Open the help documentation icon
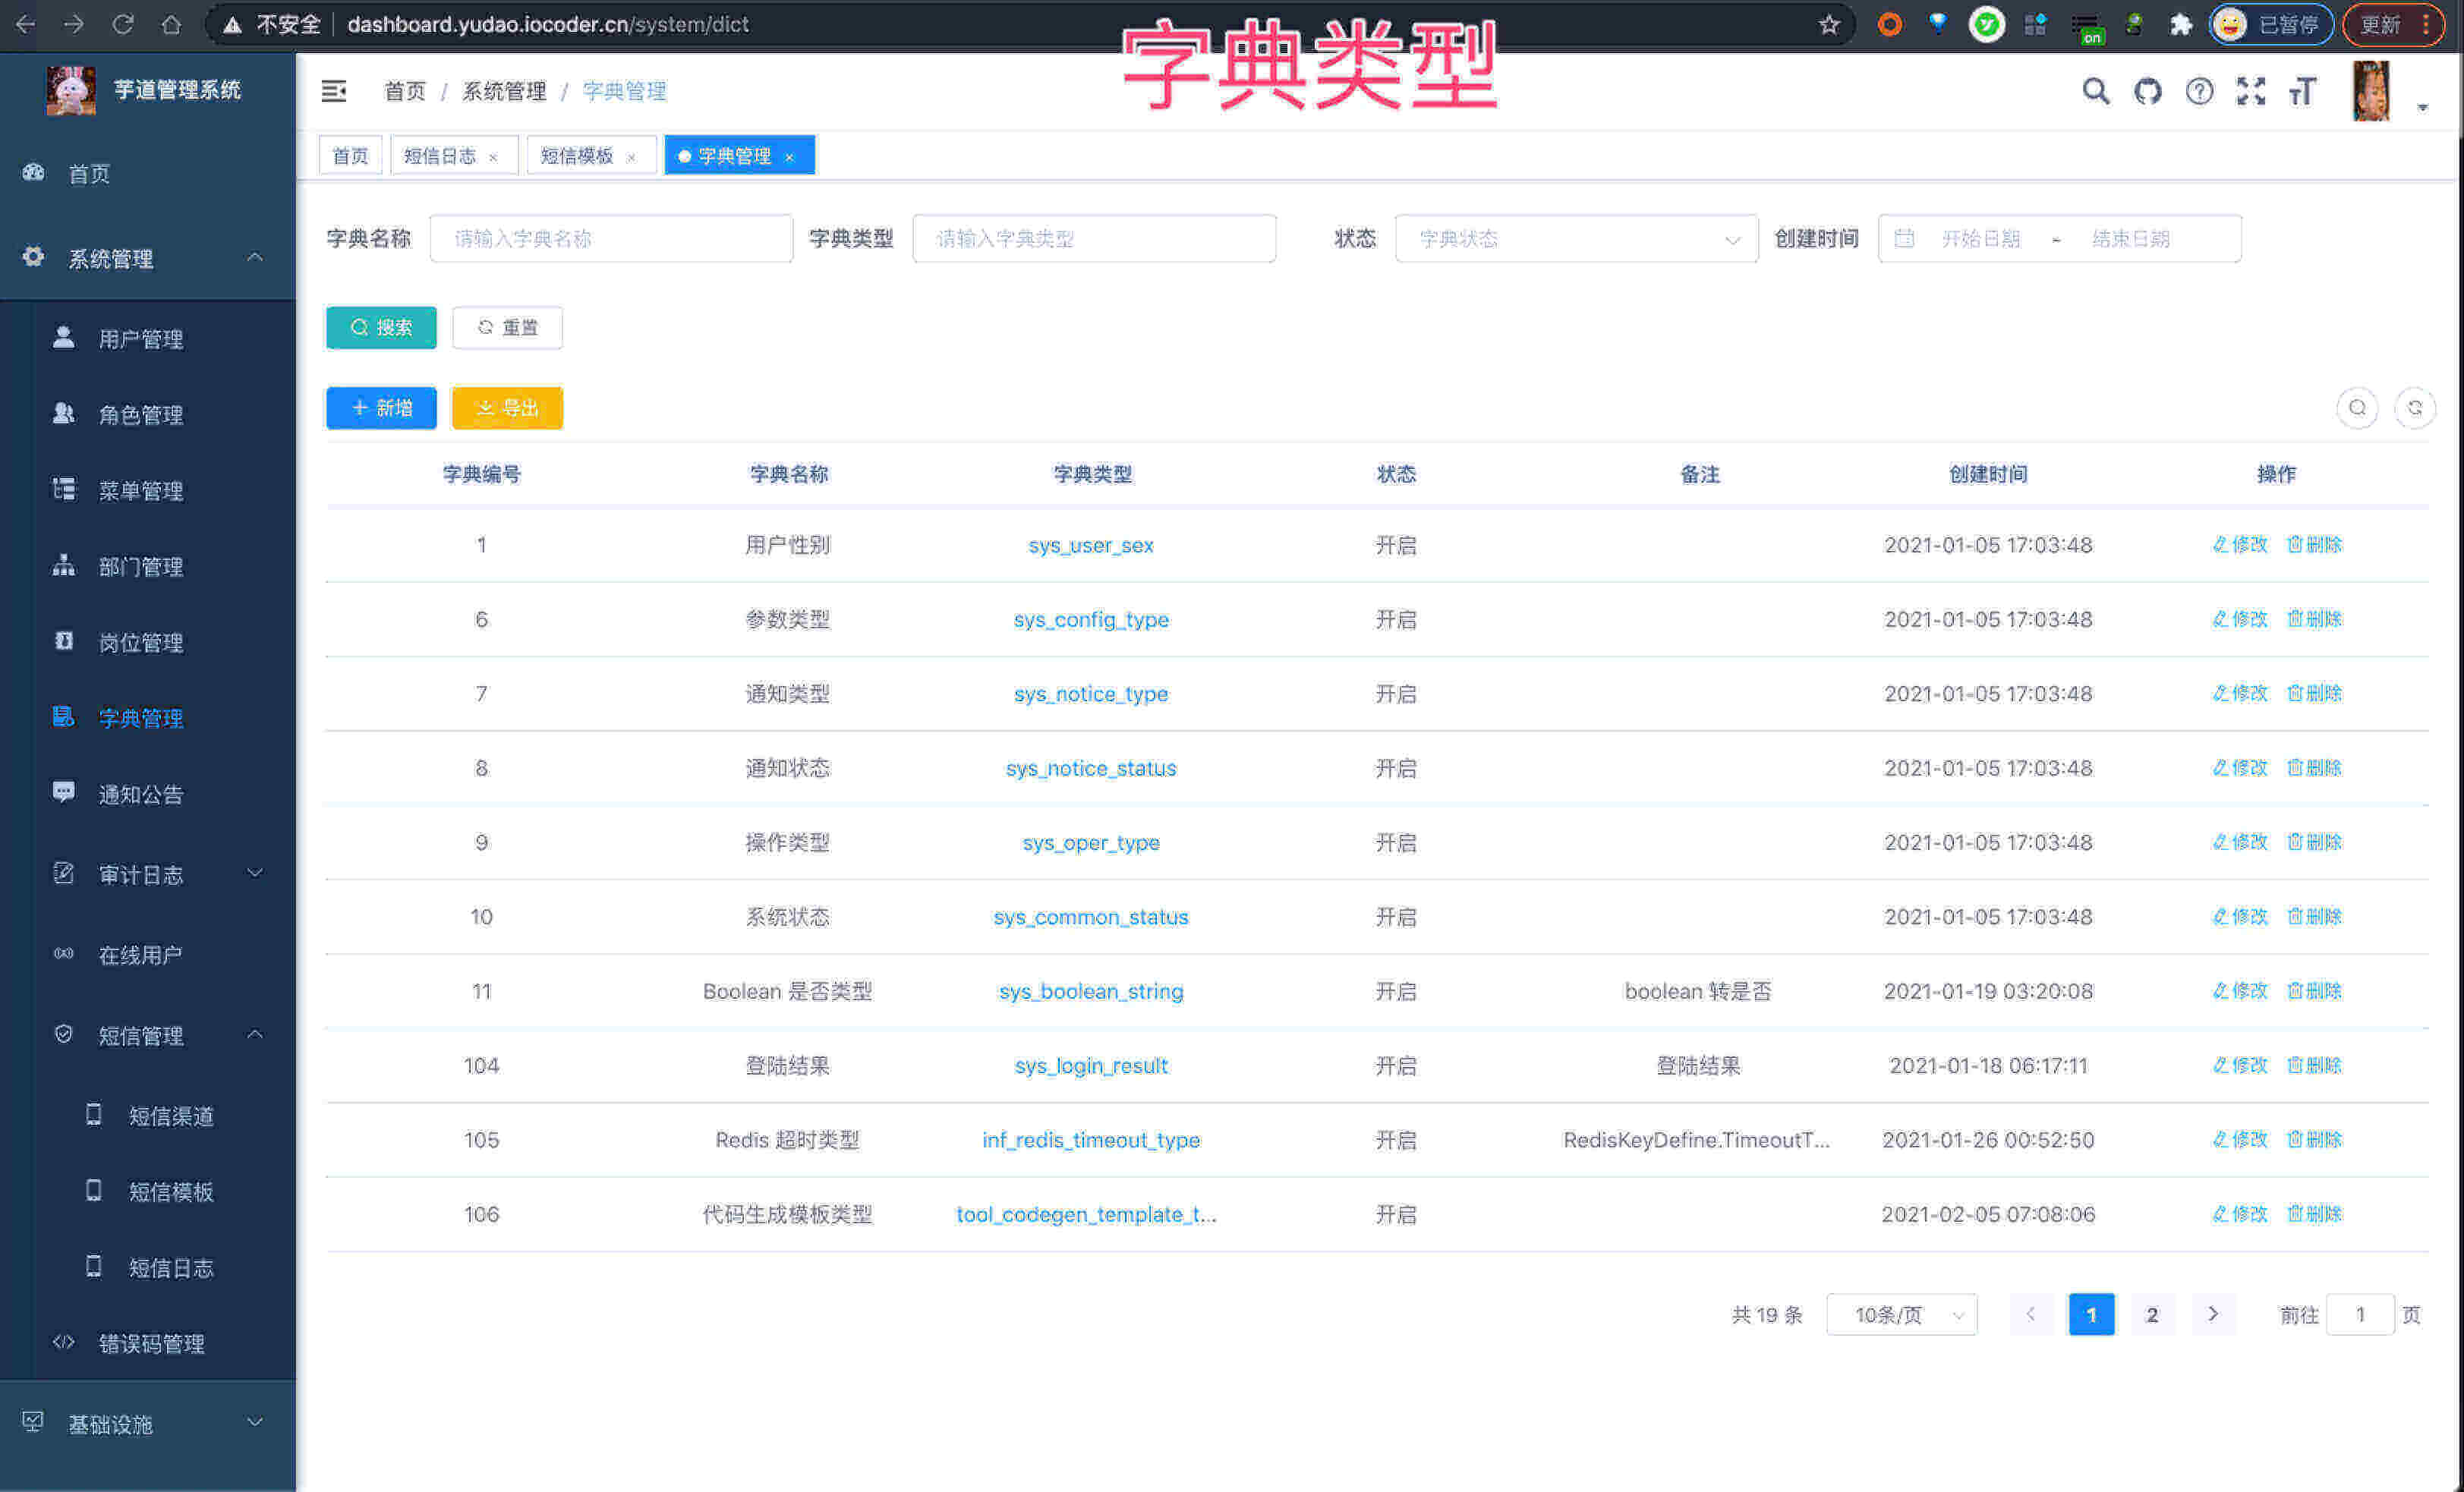Viewport: 2464px width, 1492px height. click(2200, 91)
